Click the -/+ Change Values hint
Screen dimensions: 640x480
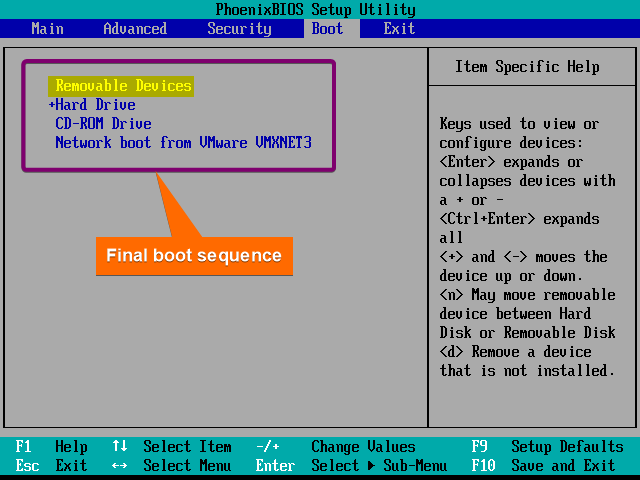336,447
